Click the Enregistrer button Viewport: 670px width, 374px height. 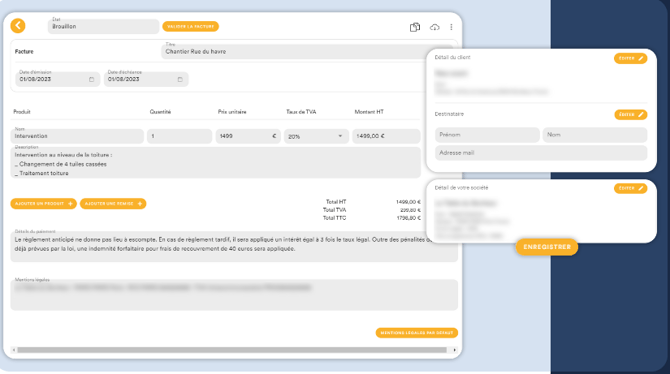547,247
